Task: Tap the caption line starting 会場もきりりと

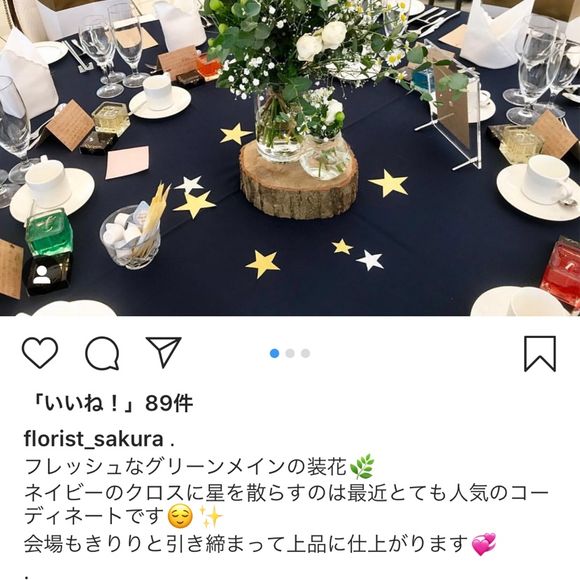Action: click(x=246, y=544)
